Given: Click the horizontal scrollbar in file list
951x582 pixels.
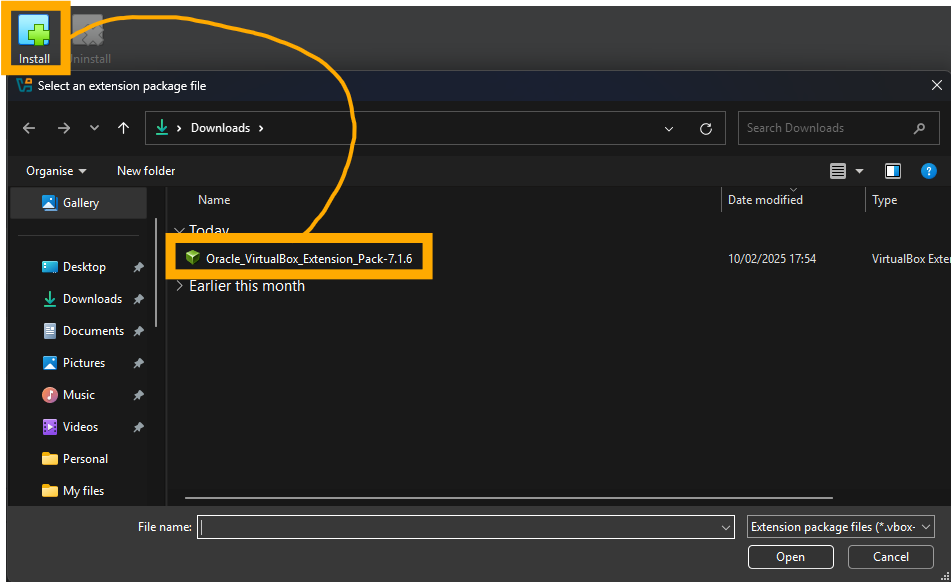Looking at the screenshot, I should [x=500, y=496].
